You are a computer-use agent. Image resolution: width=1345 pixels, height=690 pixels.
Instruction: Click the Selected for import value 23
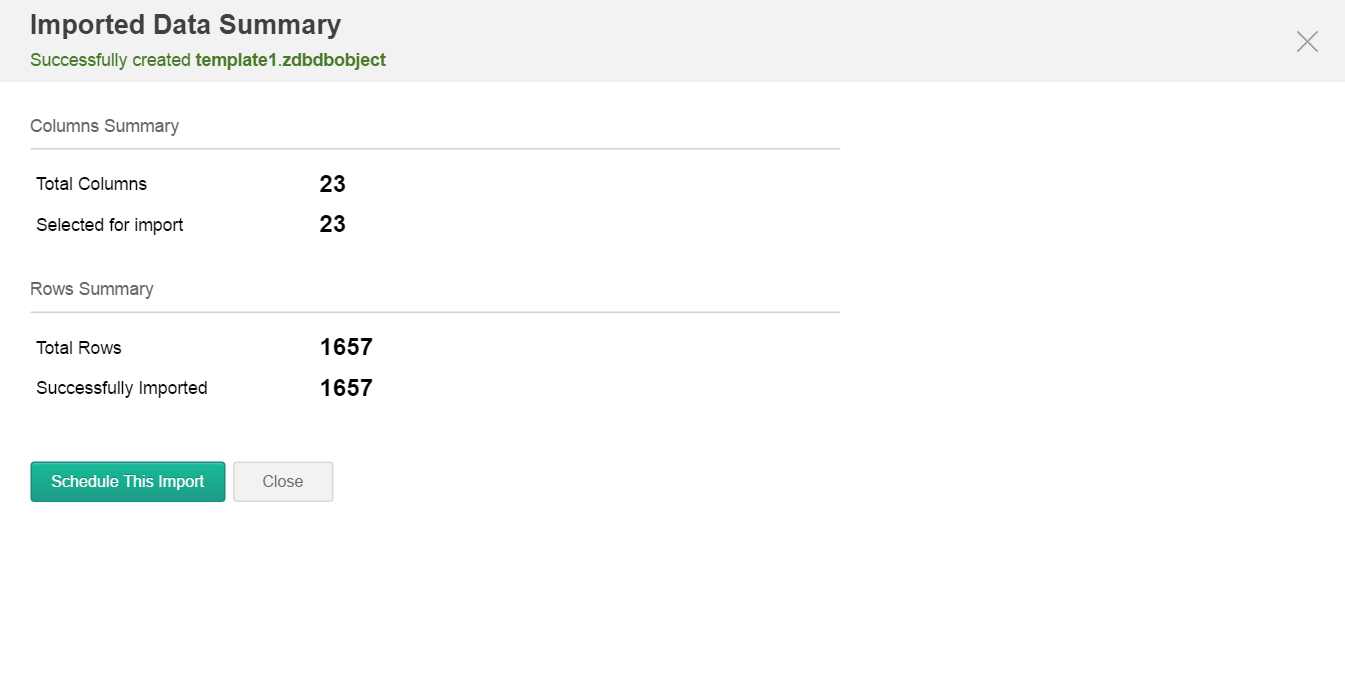point(333,225)
